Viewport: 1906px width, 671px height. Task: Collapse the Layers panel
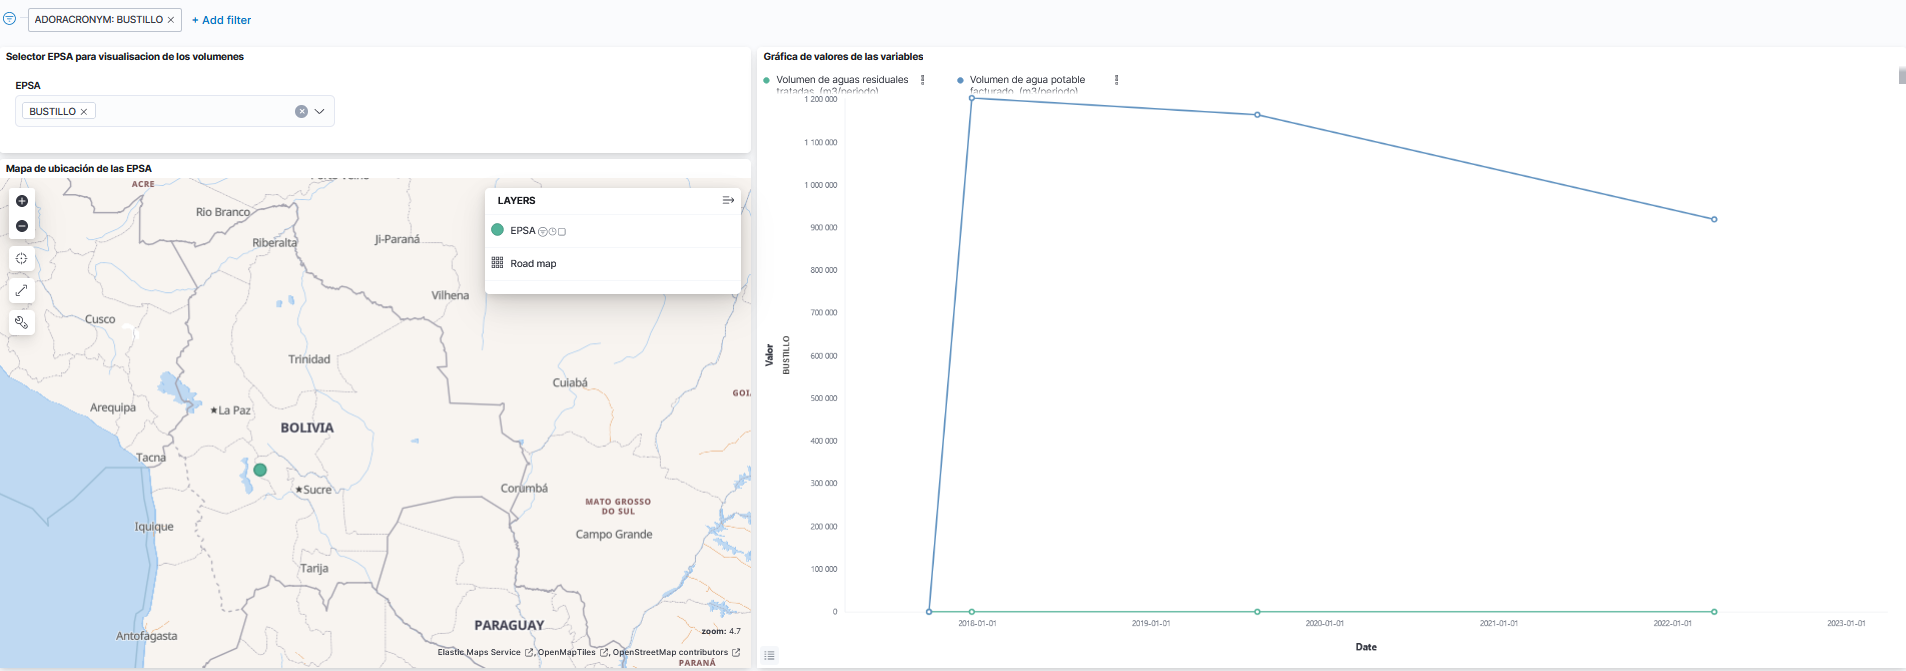[728, 200]
